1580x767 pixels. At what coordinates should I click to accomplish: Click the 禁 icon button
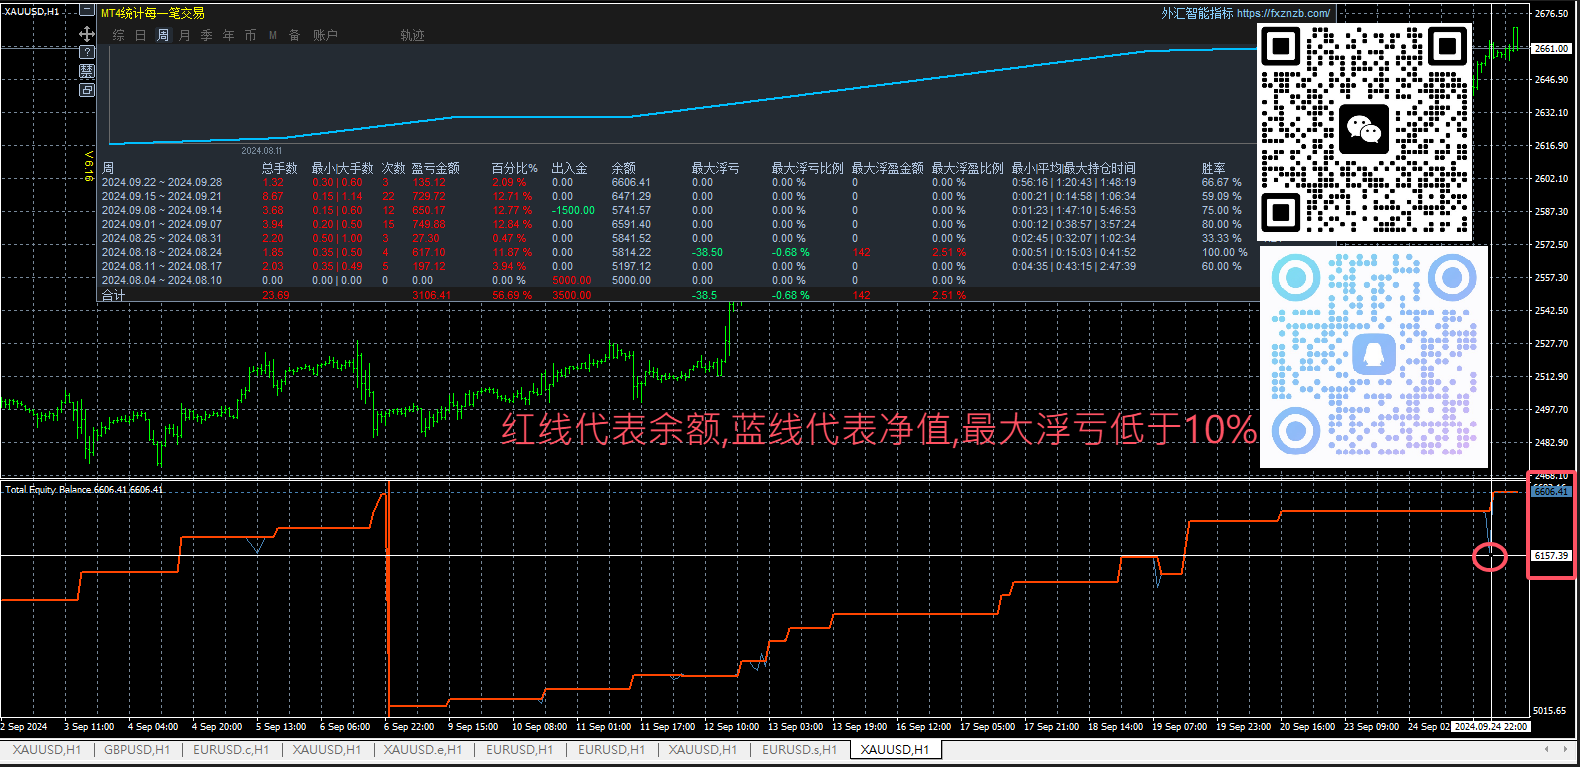87,71
